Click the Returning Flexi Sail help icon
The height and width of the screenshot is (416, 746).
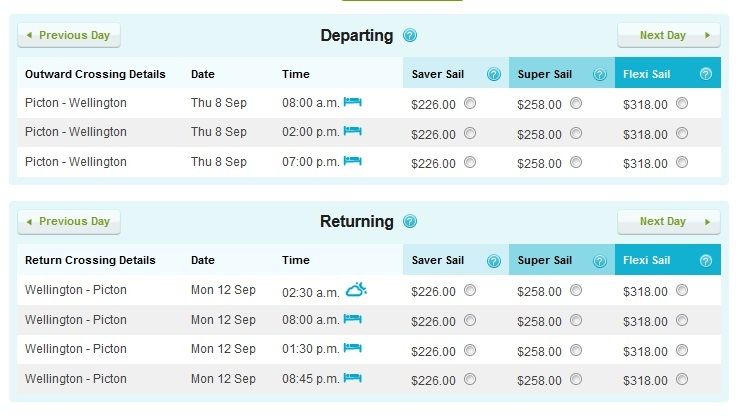coord(706,260)
